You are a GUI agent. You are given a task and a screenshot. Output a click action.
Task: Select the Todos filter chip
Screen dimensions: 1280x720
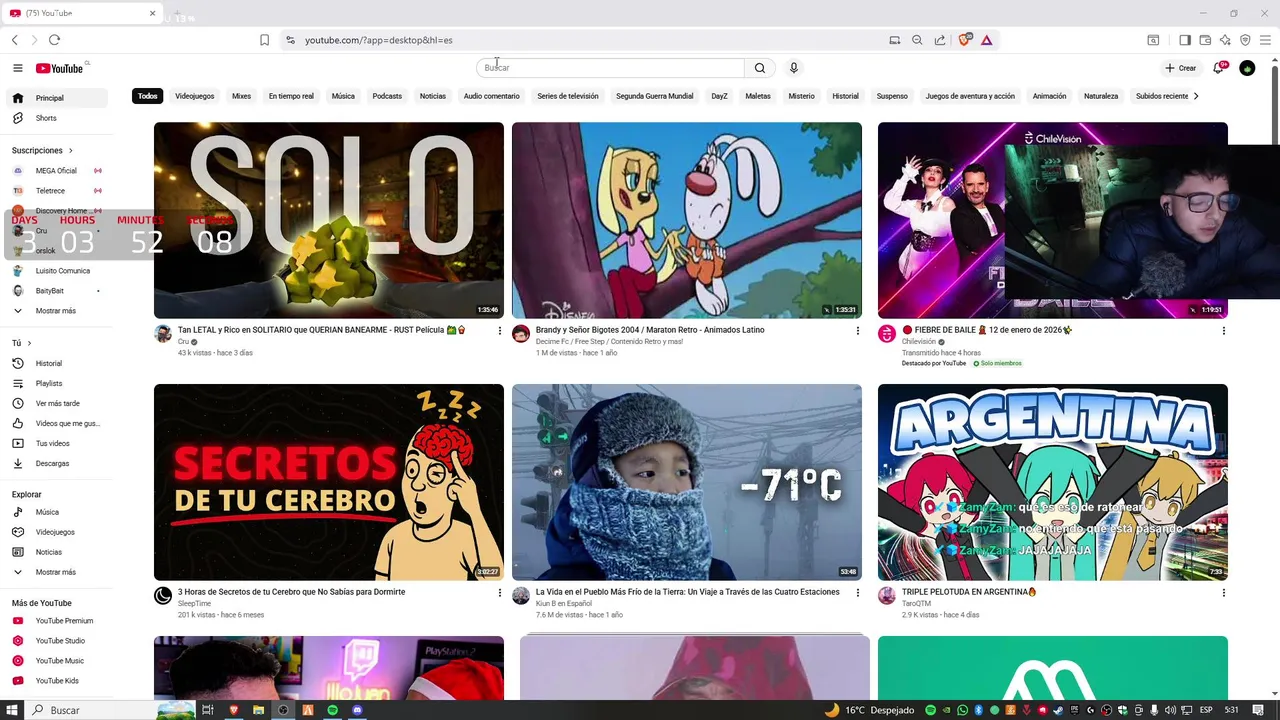point(148,96)
